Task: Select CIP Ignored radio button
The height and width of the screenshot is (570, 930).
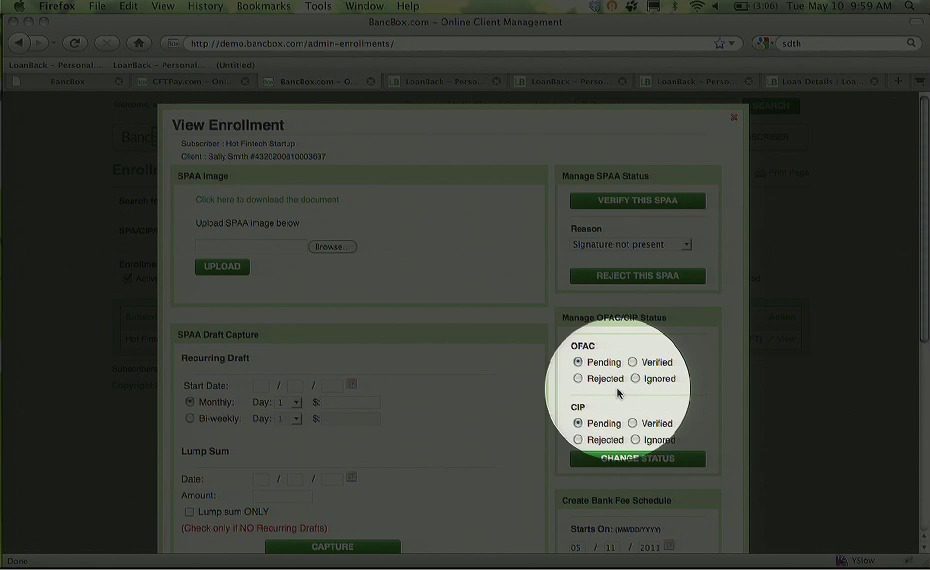Action: (x=635, y=440)
